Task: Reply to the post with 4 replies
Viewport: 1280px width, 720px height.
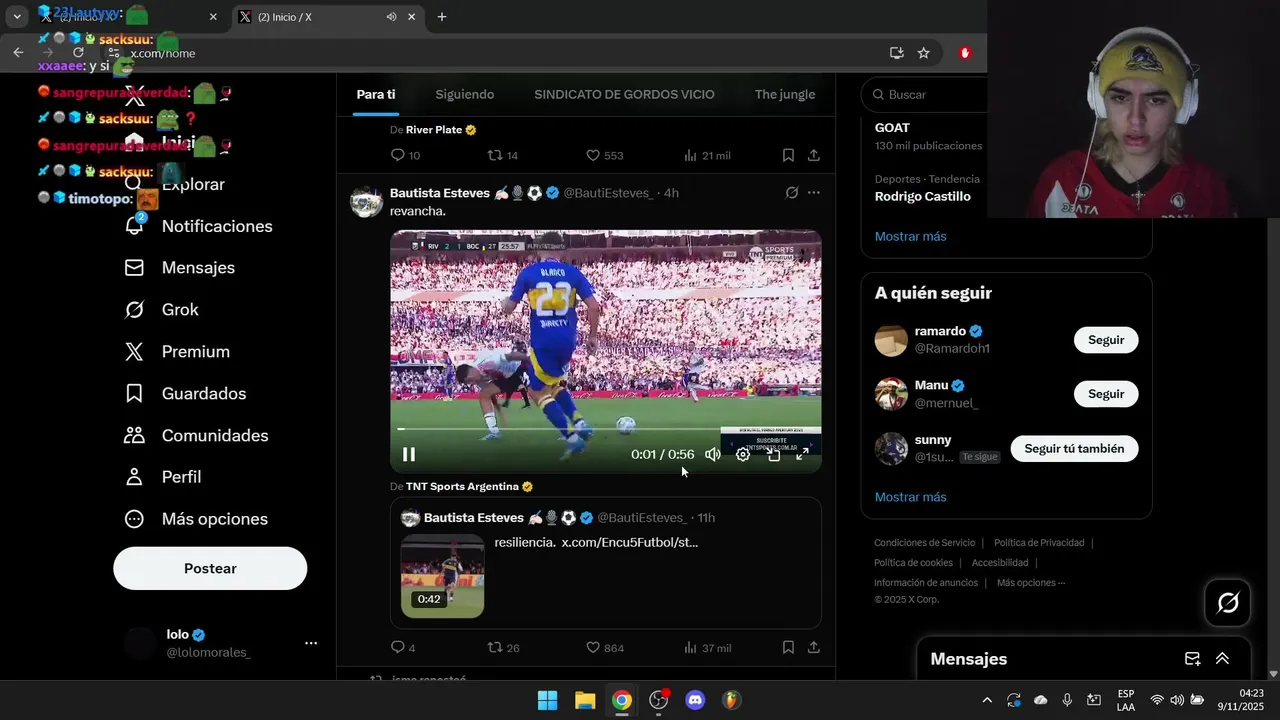Action: pos(403,647)
